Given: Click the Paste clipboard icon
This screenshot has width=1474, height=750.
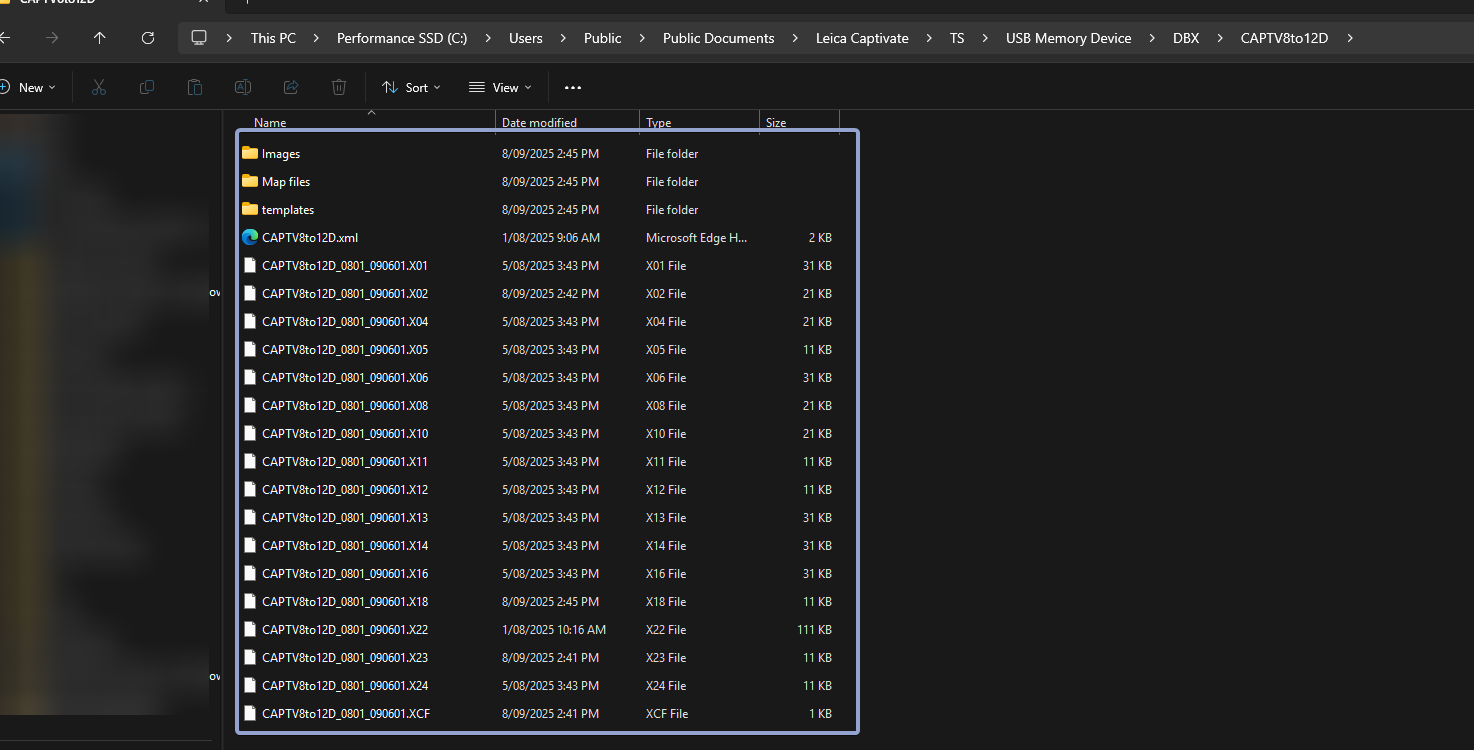Looking at the screenshot, I should 195,88.
